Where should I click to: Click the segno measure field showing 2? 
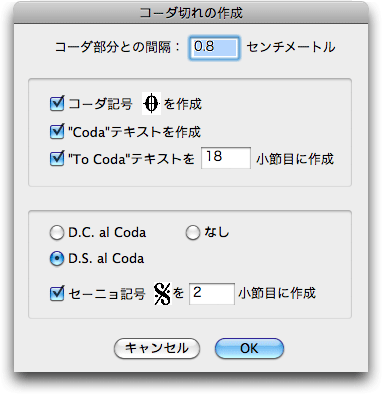pos(212,294)
